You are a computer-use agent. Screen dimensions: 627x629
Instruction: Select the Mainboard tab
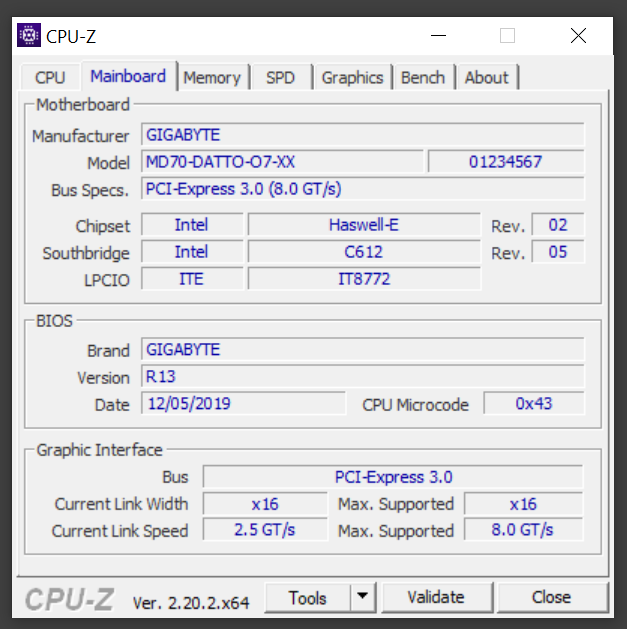128,76
